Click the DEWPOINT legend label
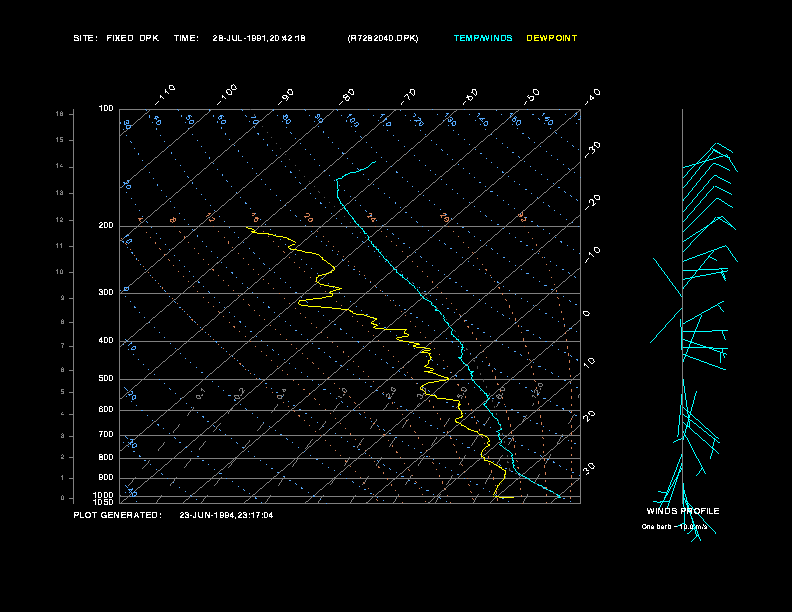The height and width of the screenshot is (612, 792). click(x=552, y=38)
